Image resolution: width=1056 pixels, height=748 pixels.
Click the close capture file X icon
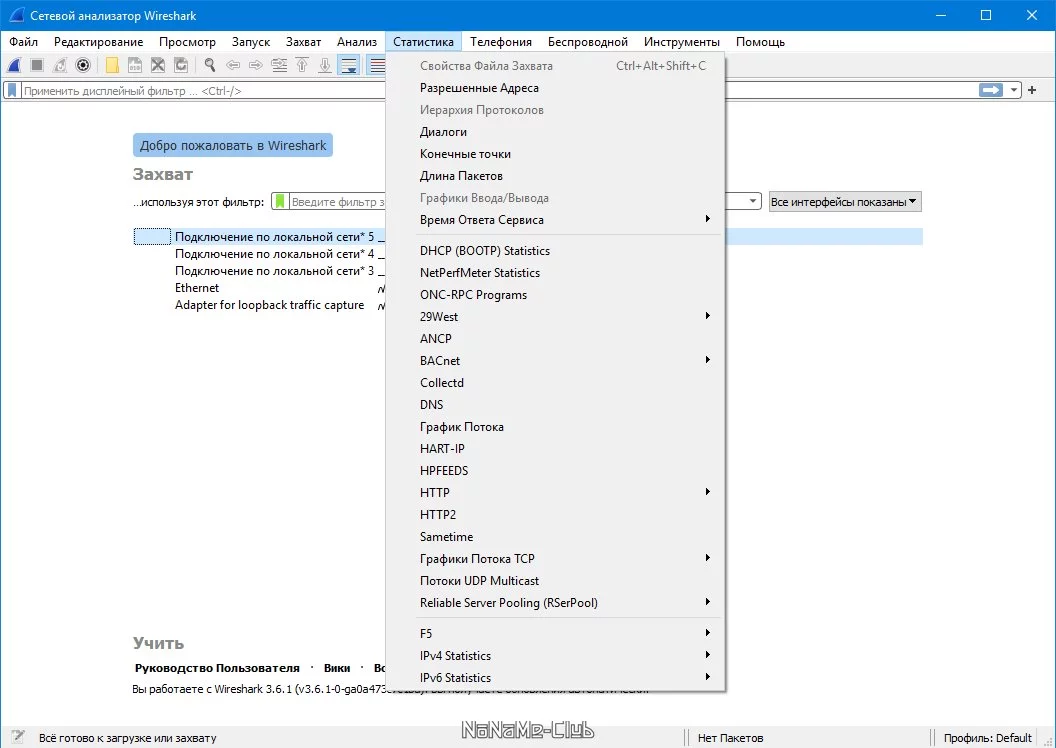pyautogui.click(x=158, y=65)
